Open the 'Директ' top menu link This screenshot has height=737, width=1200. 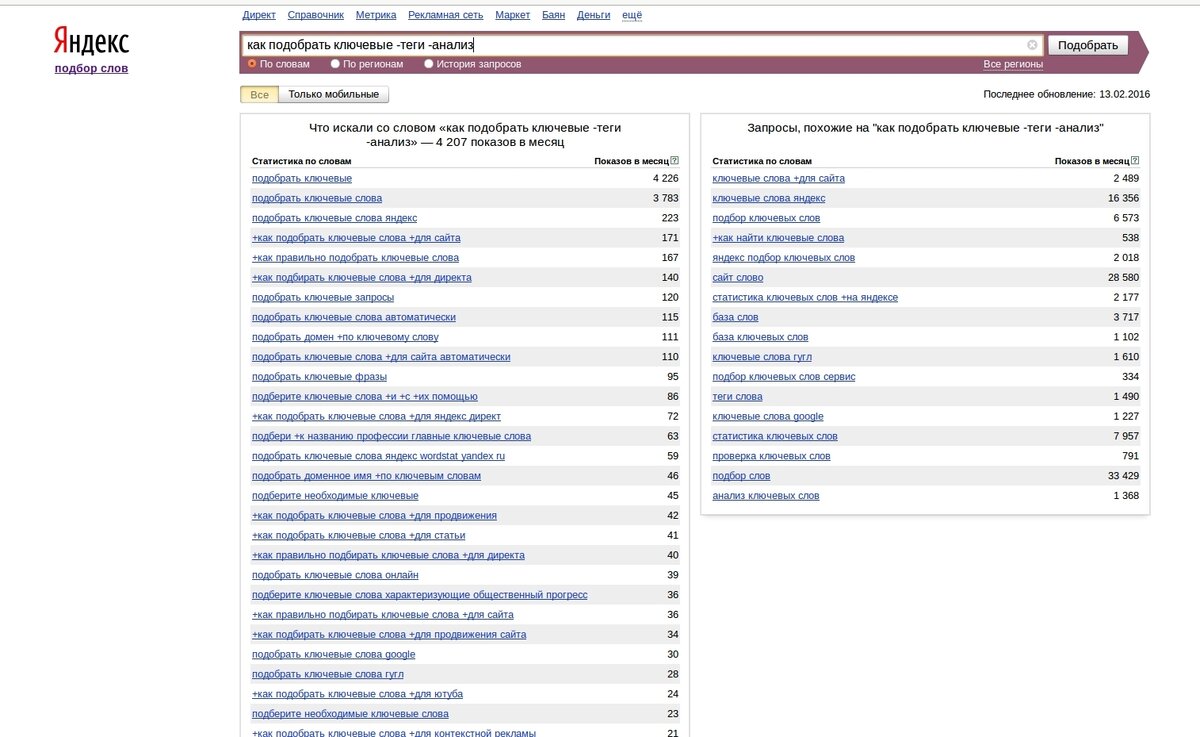click(x=259, y=15)
